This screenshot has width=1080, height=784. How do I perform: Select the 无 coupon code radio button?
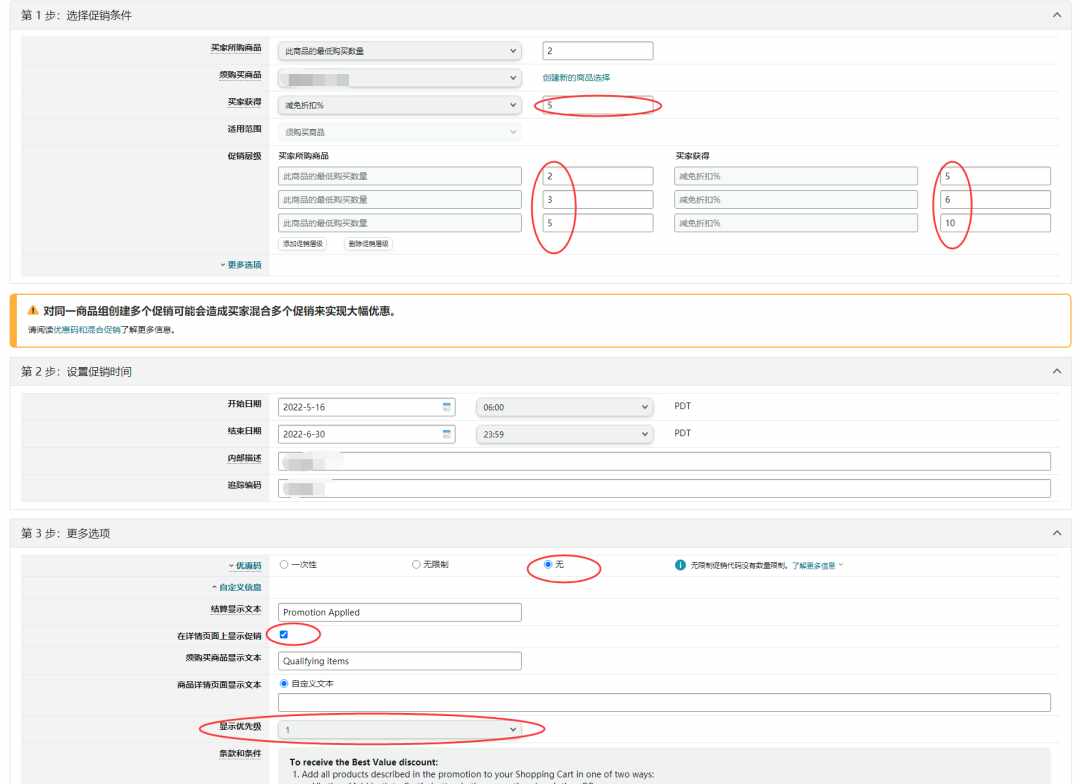pyautogui.click(x=548, y=564)
